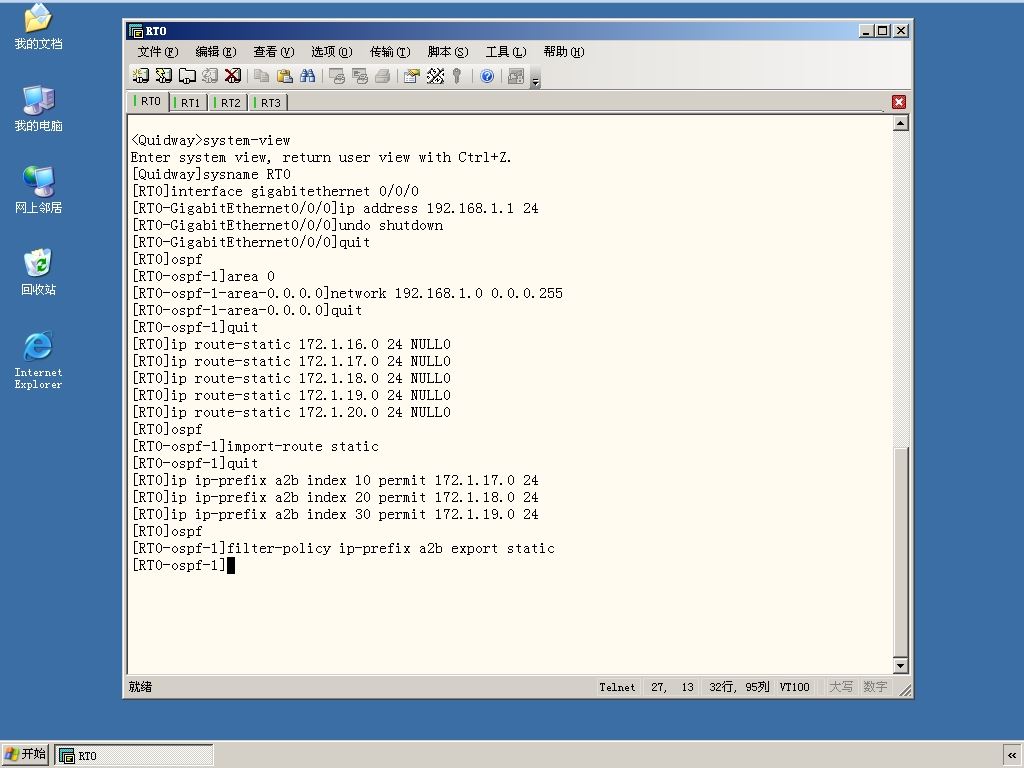Click the Paste clipboard icon

(284, 76)
